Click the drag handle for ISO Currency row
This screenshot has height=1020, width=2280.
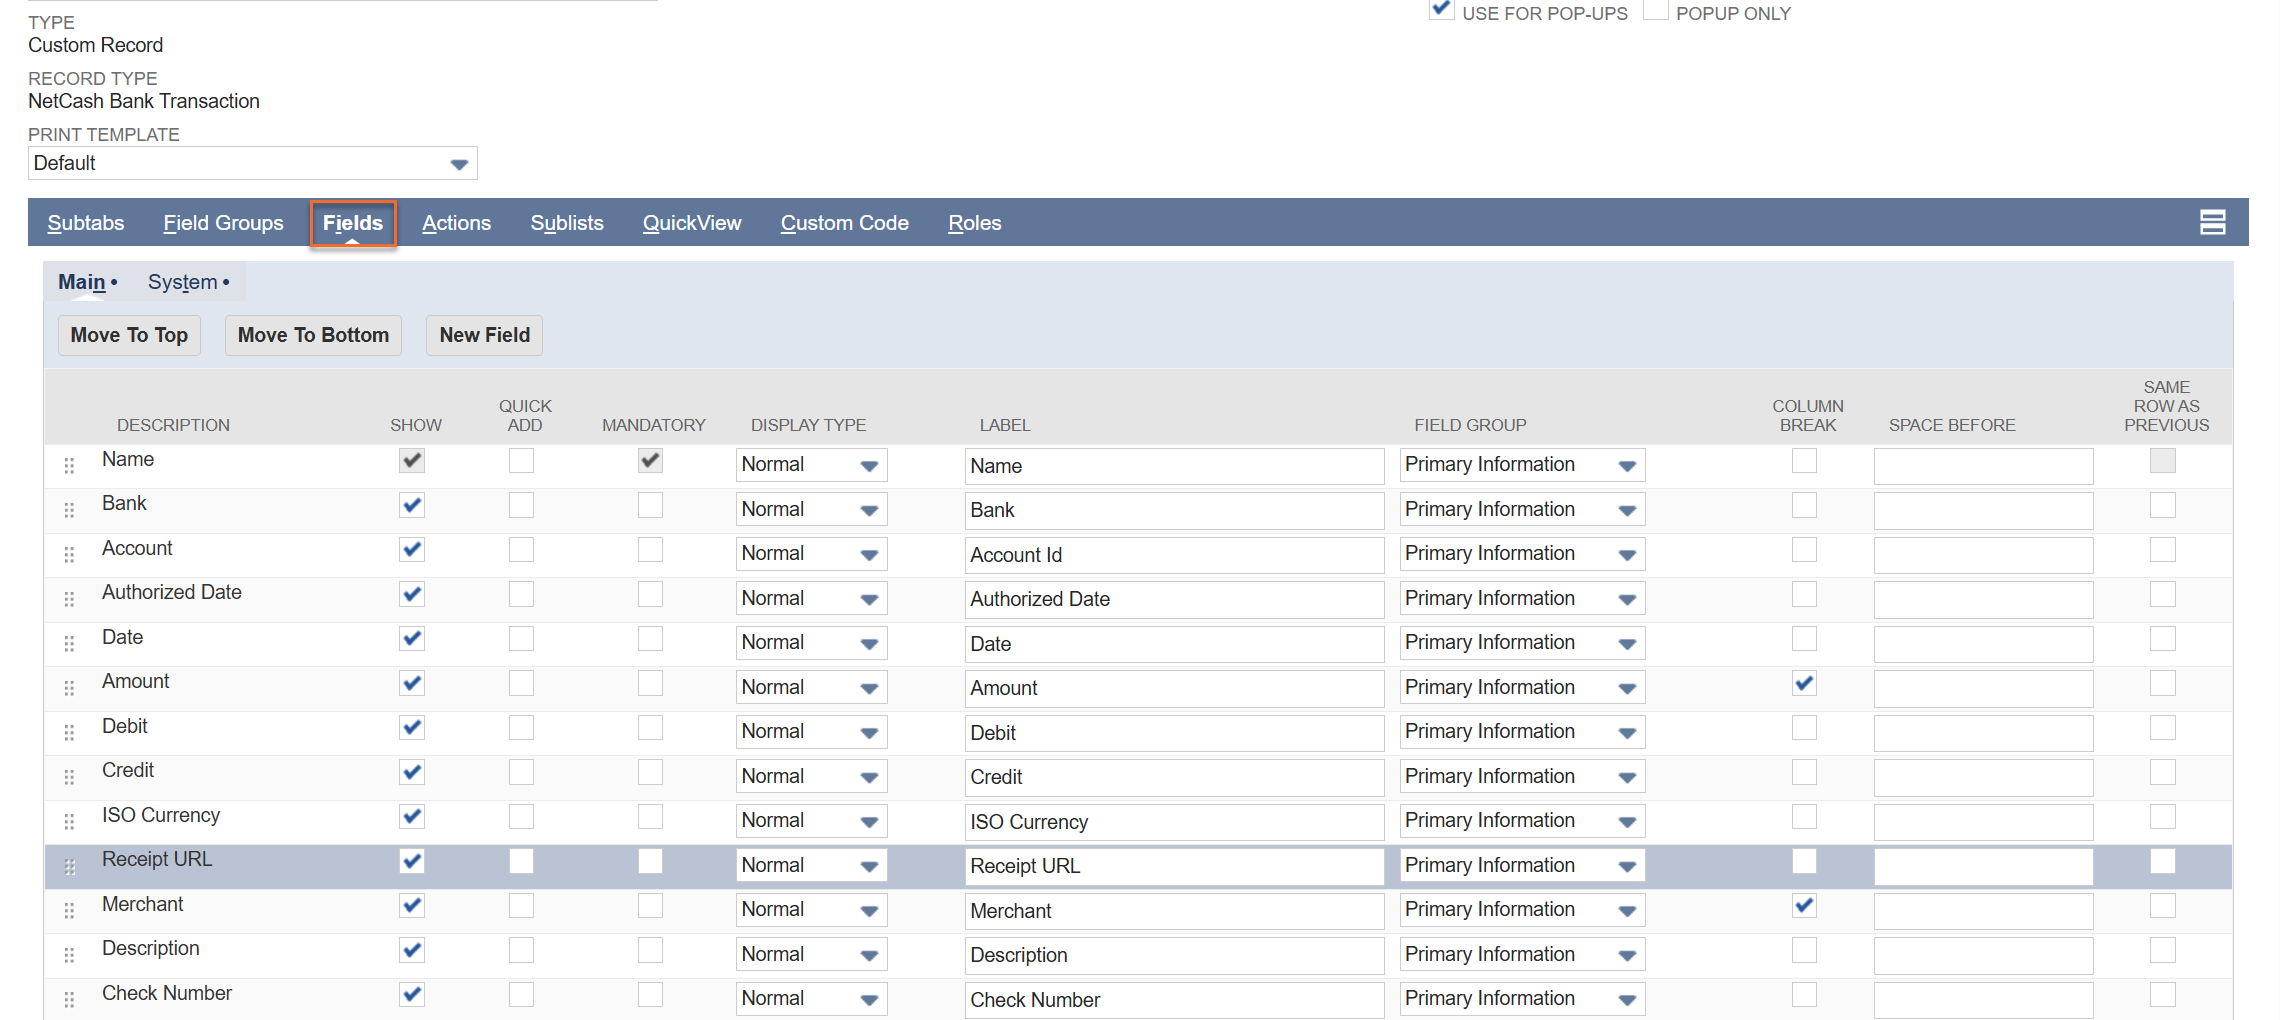(69, 822)
